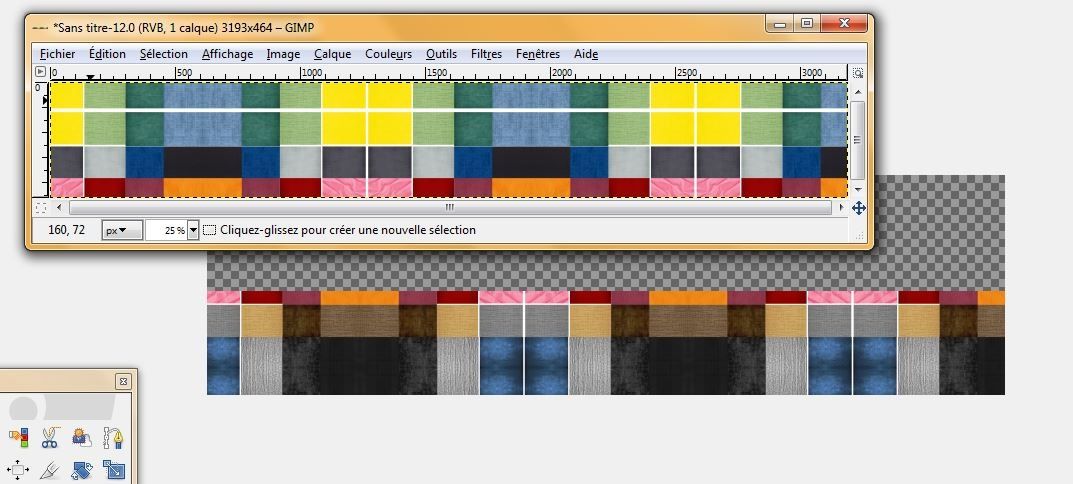Maximize the GIMP image window
Screen dimensions: 1073x484
[807, 24]
